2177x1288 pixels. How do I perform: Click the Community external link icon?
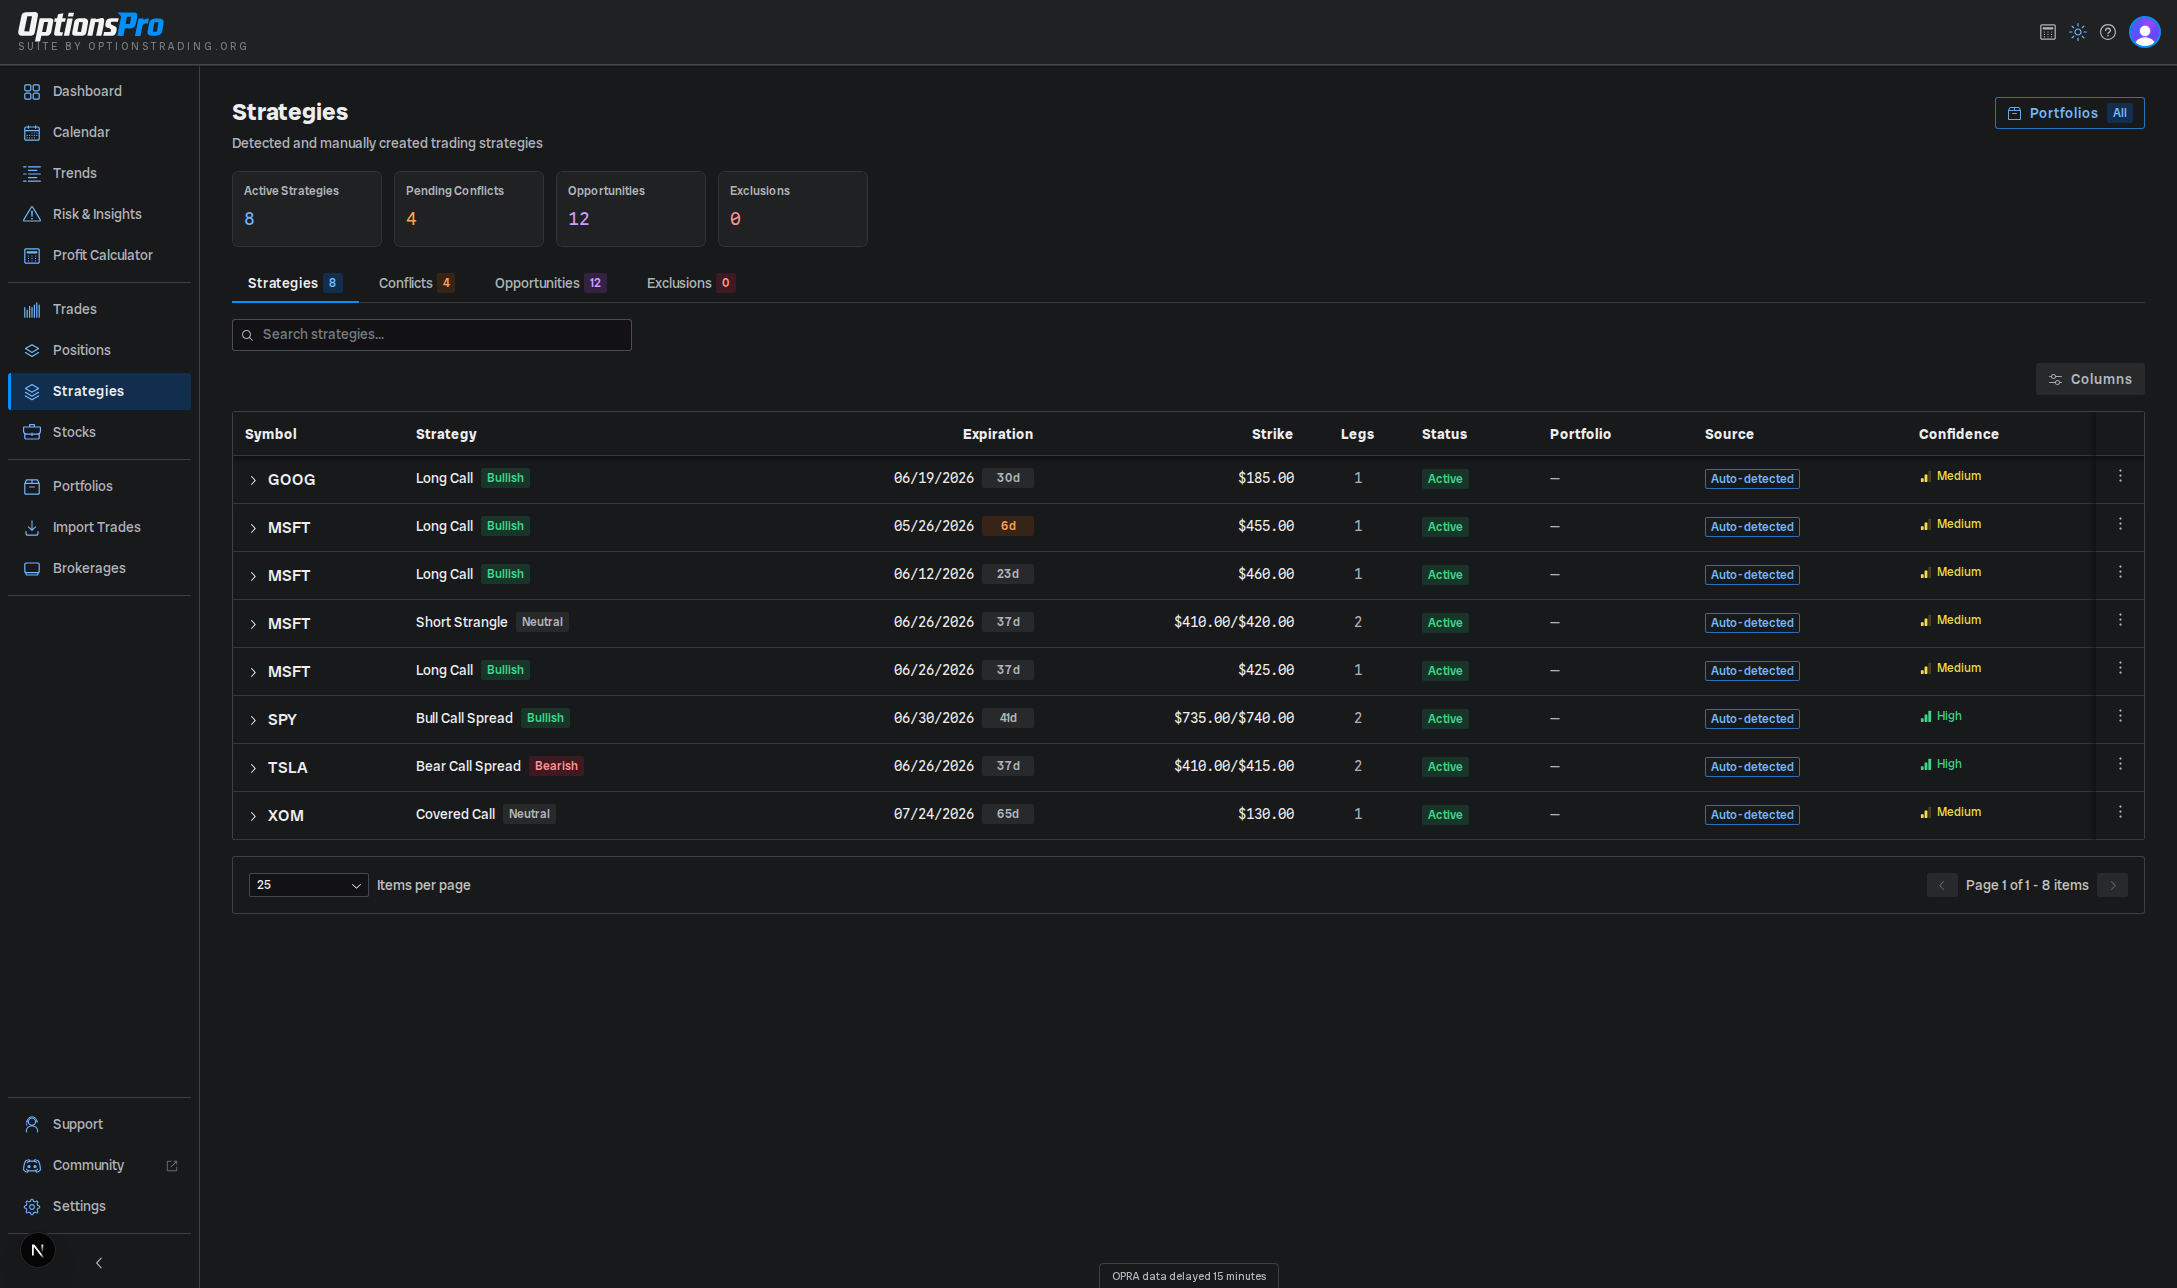172,1166
